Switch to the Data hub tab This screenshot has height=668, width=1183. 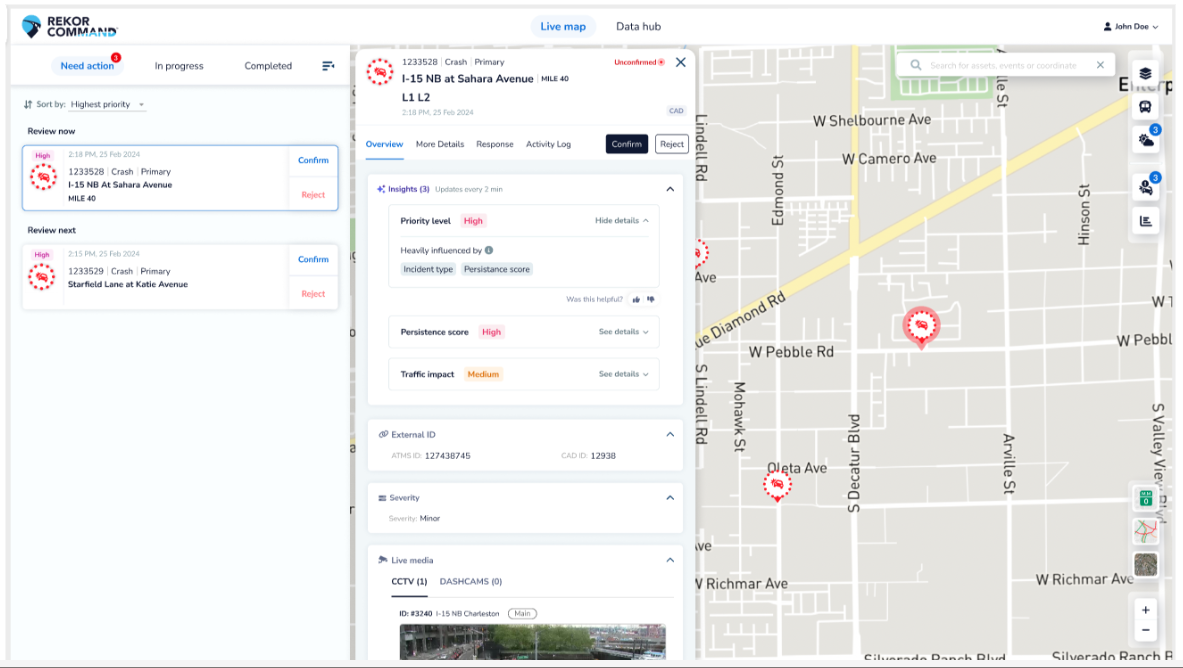point(638,26)
